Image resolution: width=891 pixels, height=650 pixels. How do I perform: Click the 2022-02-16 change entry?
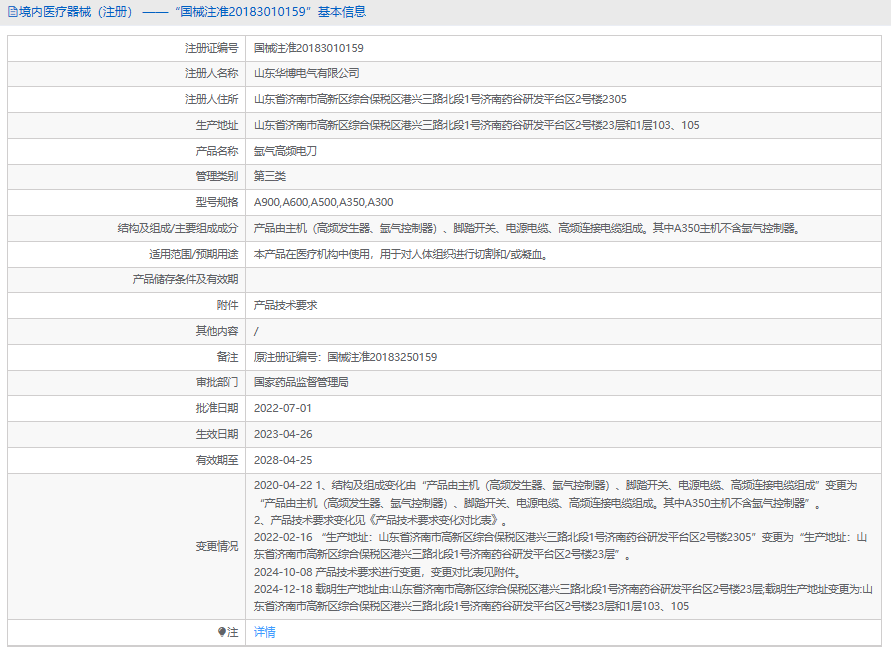[560, 545]
